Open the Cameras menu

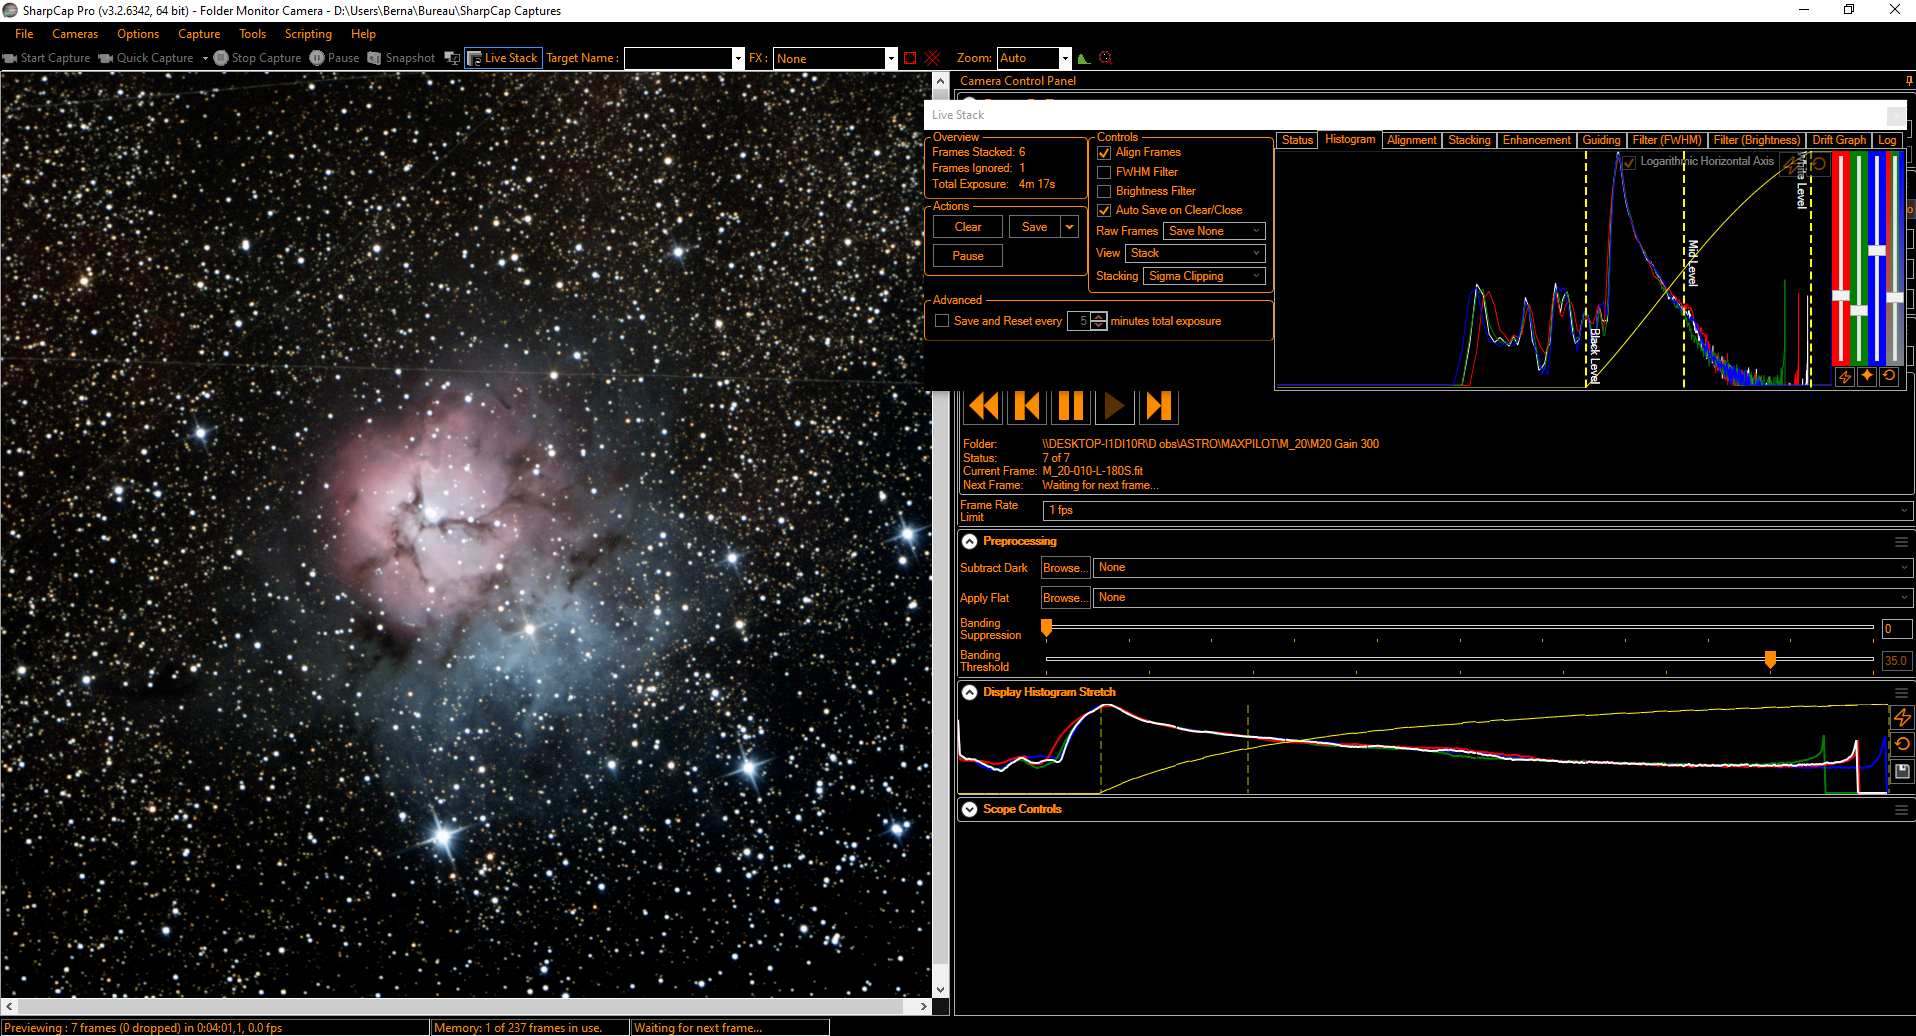point(75,34)
